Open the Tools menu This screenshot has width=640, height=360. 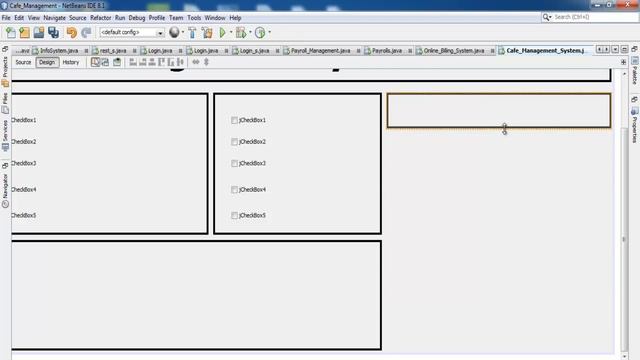[194, 18]
